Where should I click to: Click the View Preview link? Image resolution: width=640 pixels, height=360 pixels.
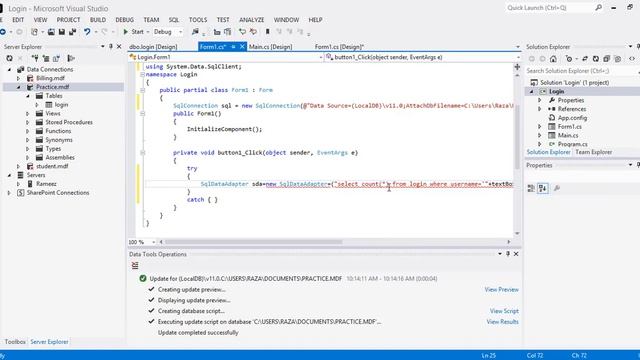pyautogui.click(x=502, y=289)
